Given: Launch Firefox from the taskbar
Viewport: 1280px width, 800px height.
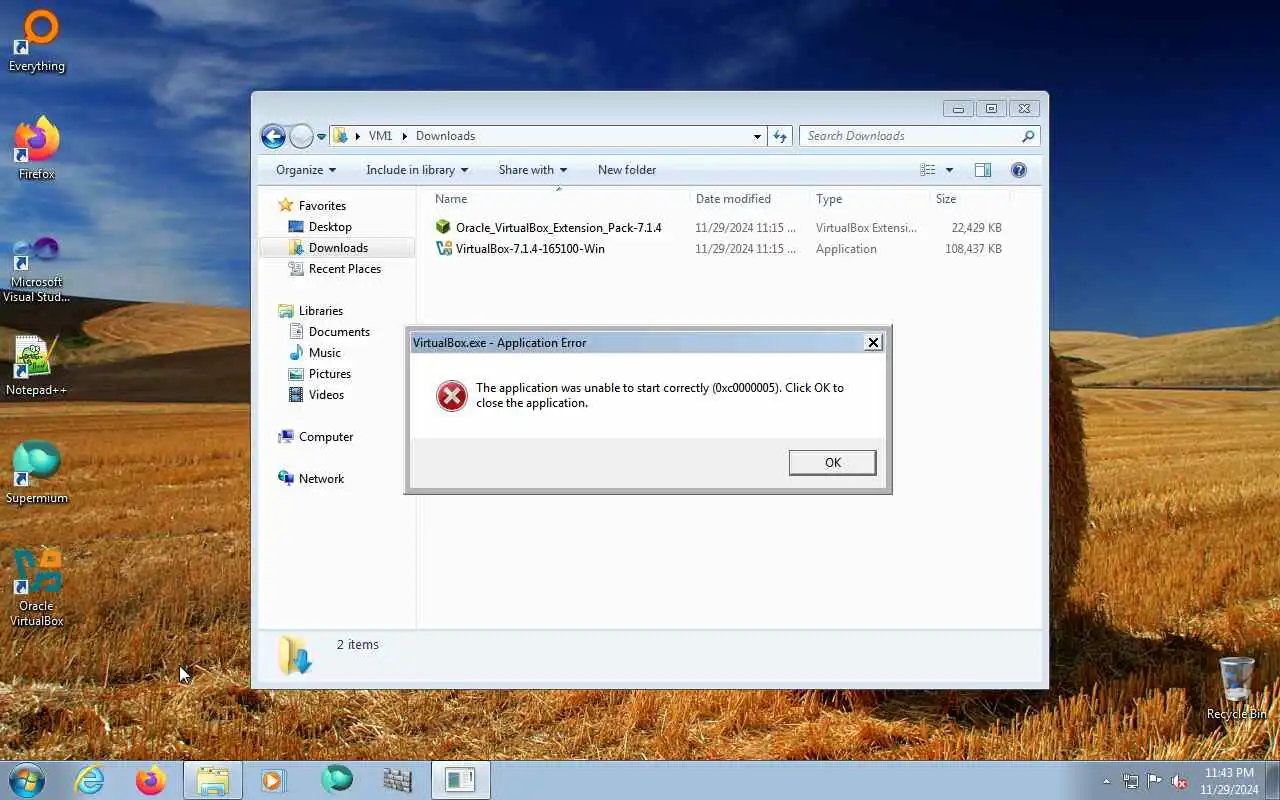Looking at the screenshot, I should click(x=151, y=780).
